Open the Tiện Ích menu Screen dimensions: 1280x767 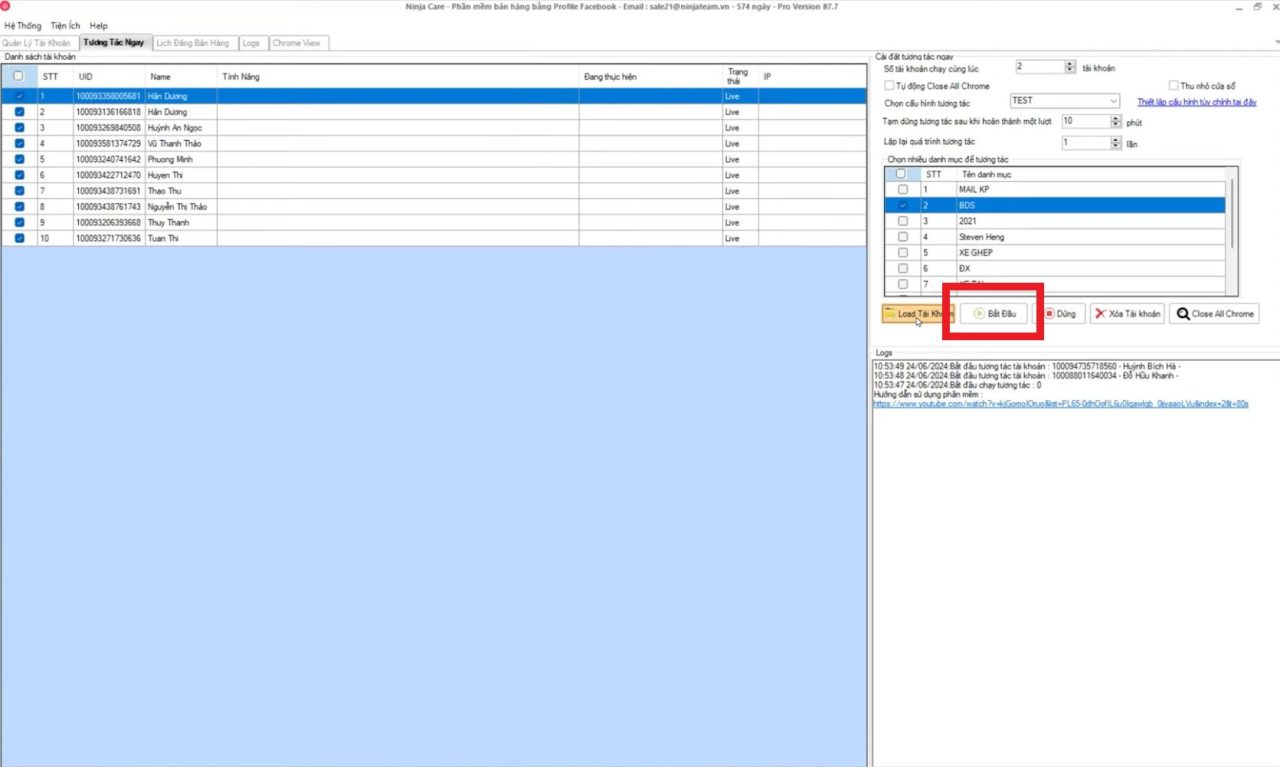point(65,25)
